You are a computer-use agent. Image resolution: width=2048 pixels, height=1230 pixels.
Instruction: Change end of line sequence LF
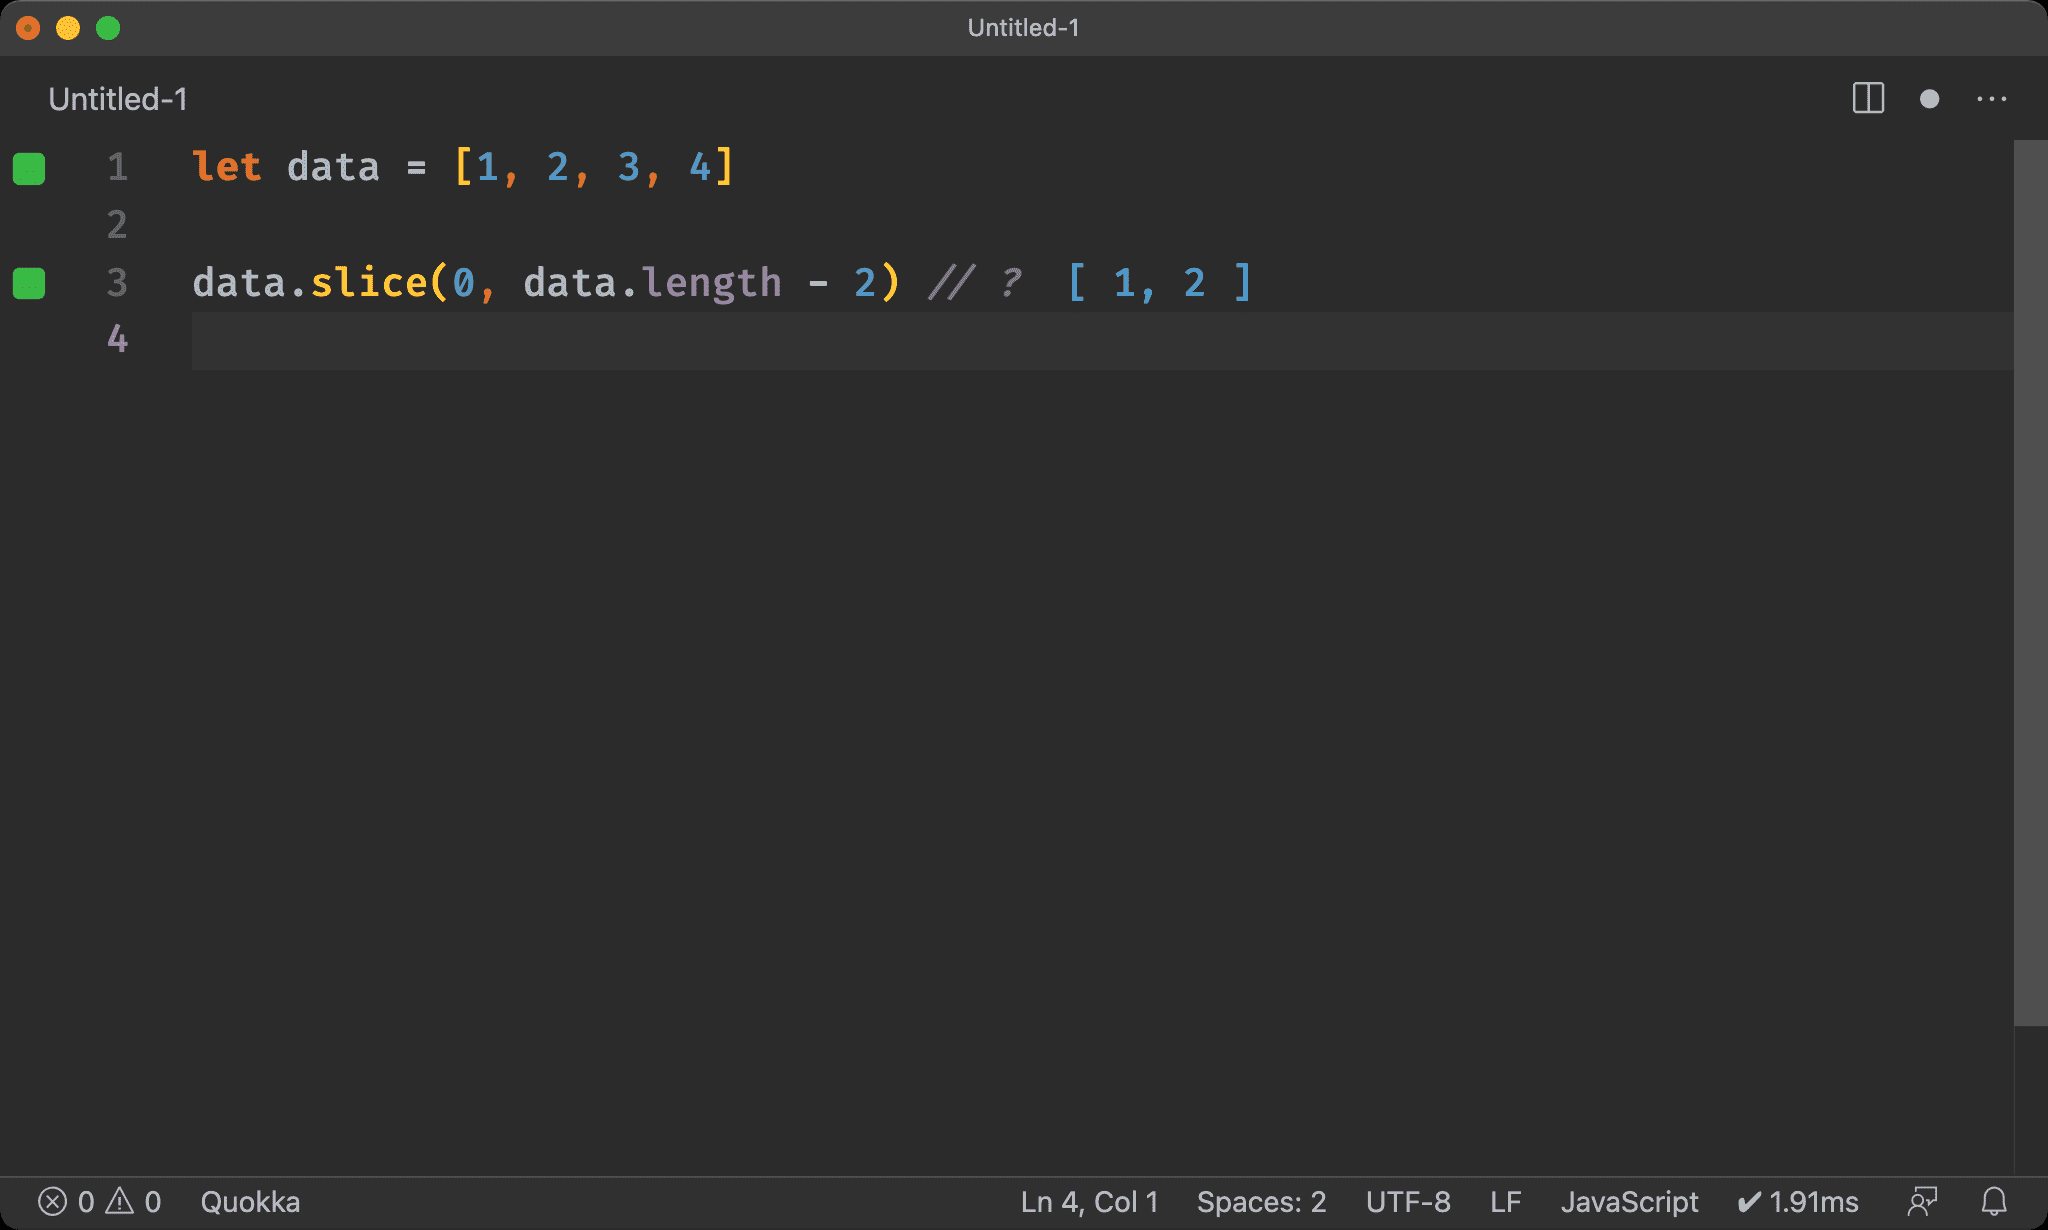pos(1505,1201)
